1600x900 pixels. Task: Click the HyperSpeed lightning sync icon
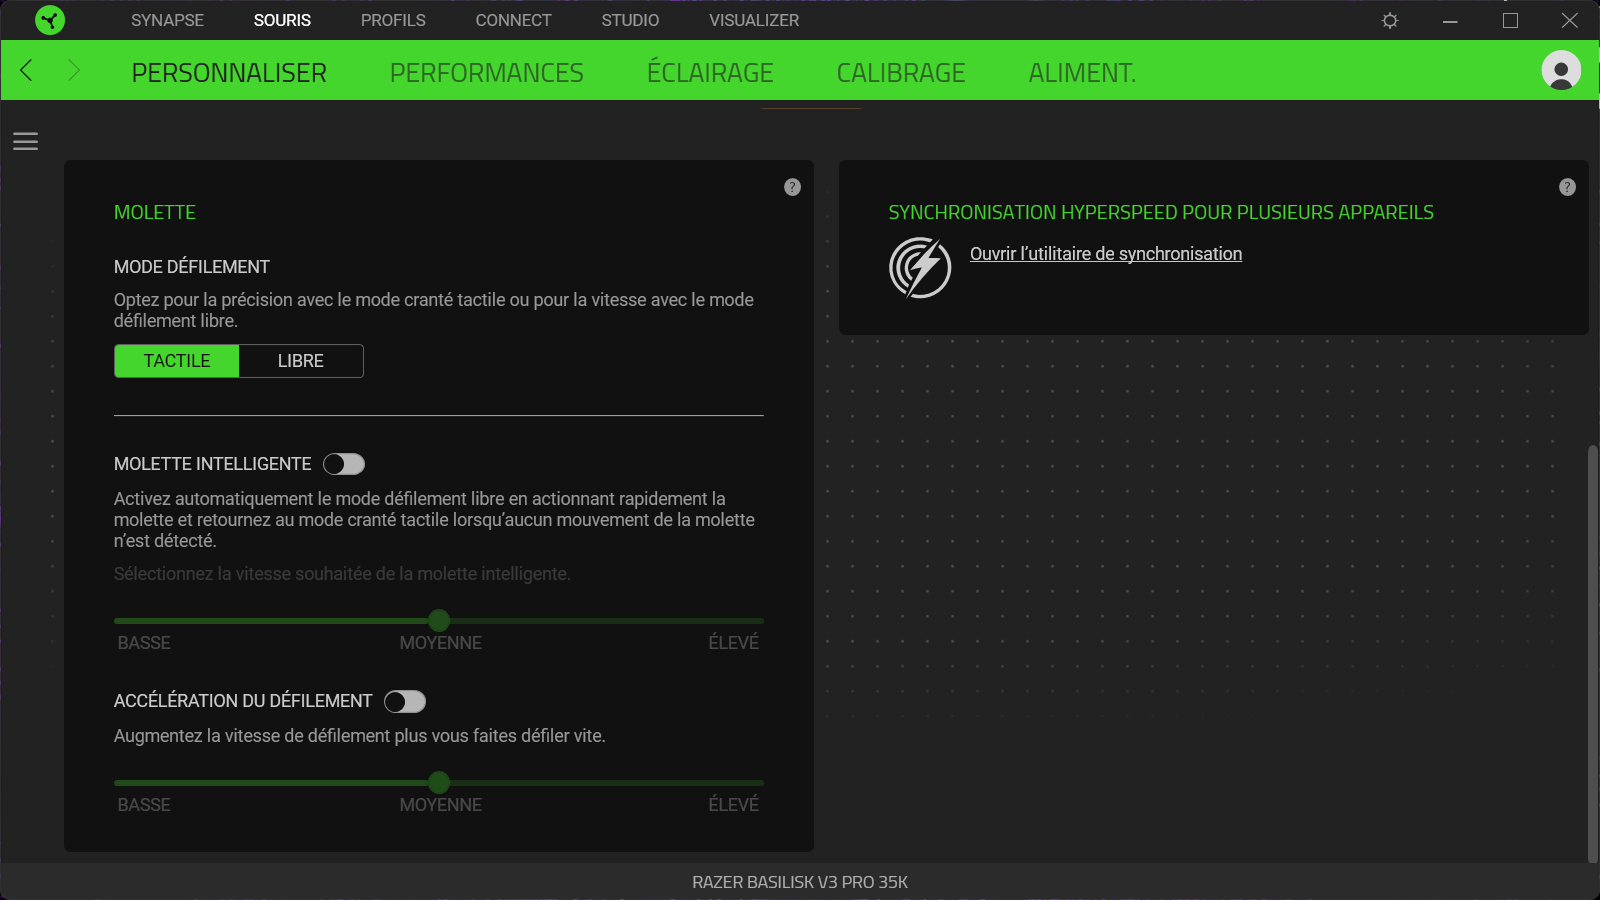click(x=920, y=268)
